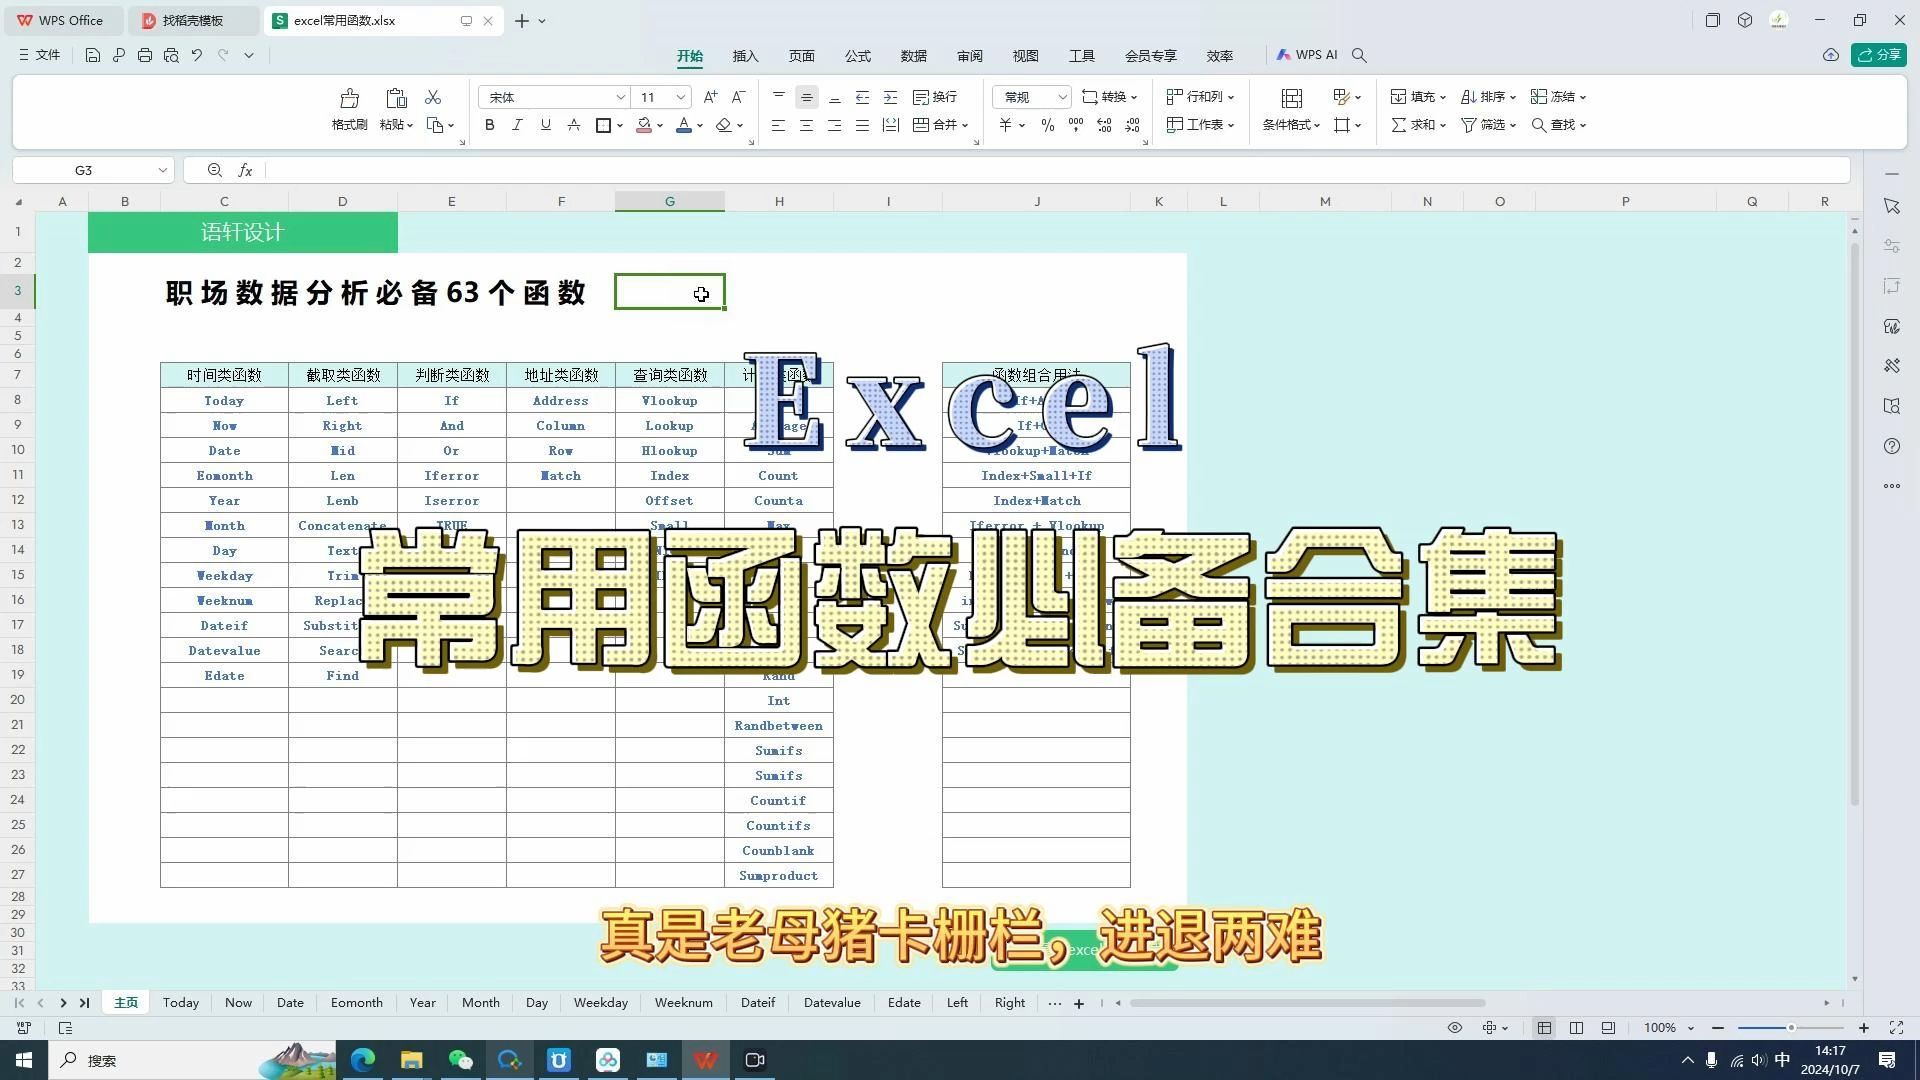Open the 公式 ribbon tab

click(857, 56)
